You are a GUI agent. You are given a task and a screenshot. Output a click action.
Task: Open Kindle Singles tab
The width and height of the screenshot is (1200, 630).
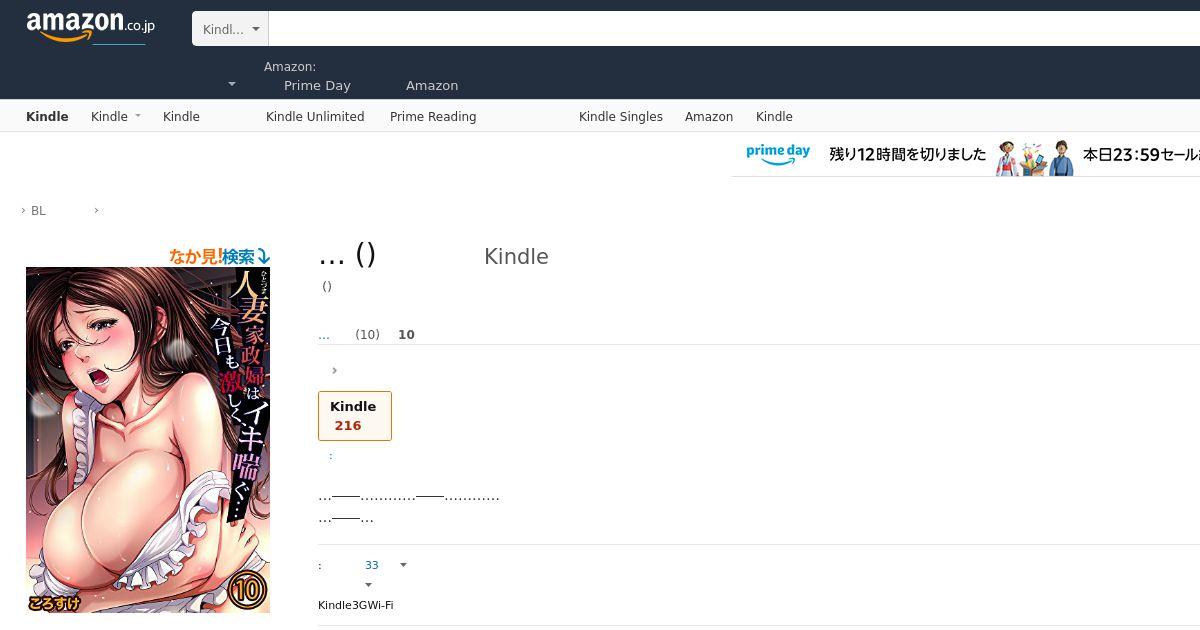pyautogui.click(x=621, y=117)
